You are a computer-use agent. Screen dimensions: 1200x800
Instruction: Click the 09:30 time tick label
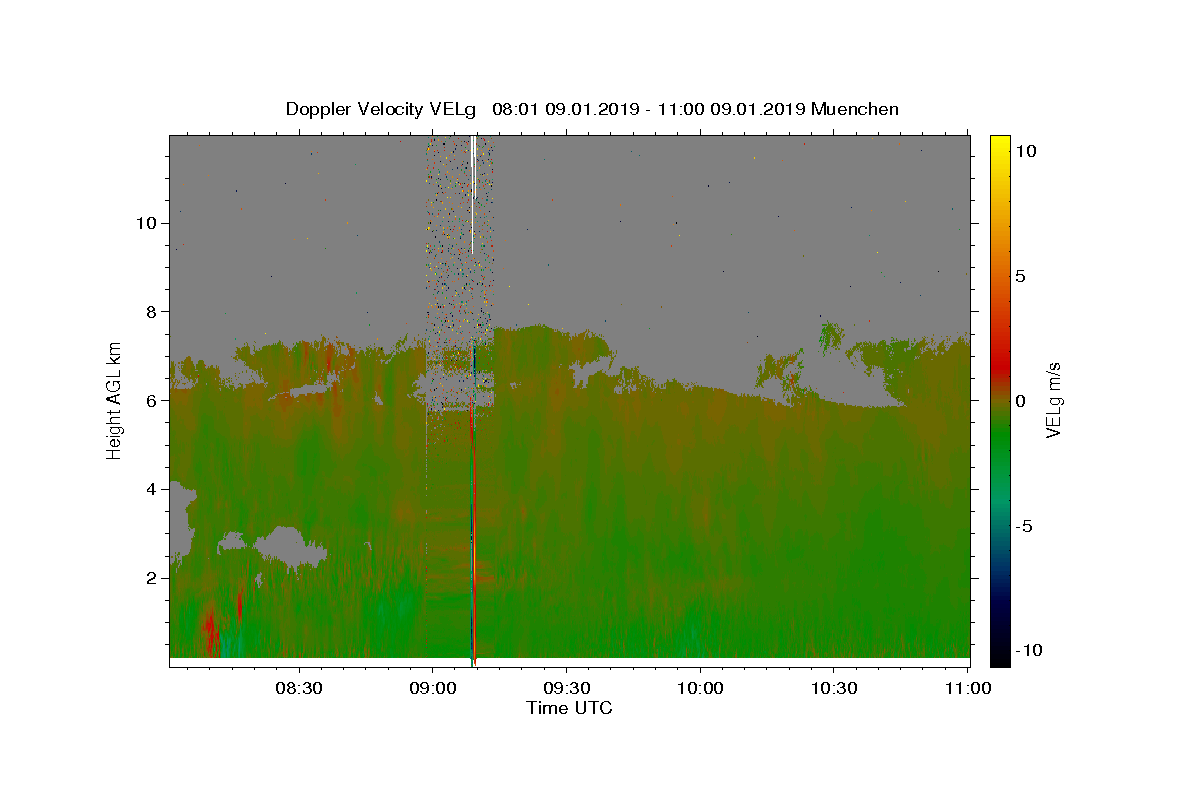point(566,688)
